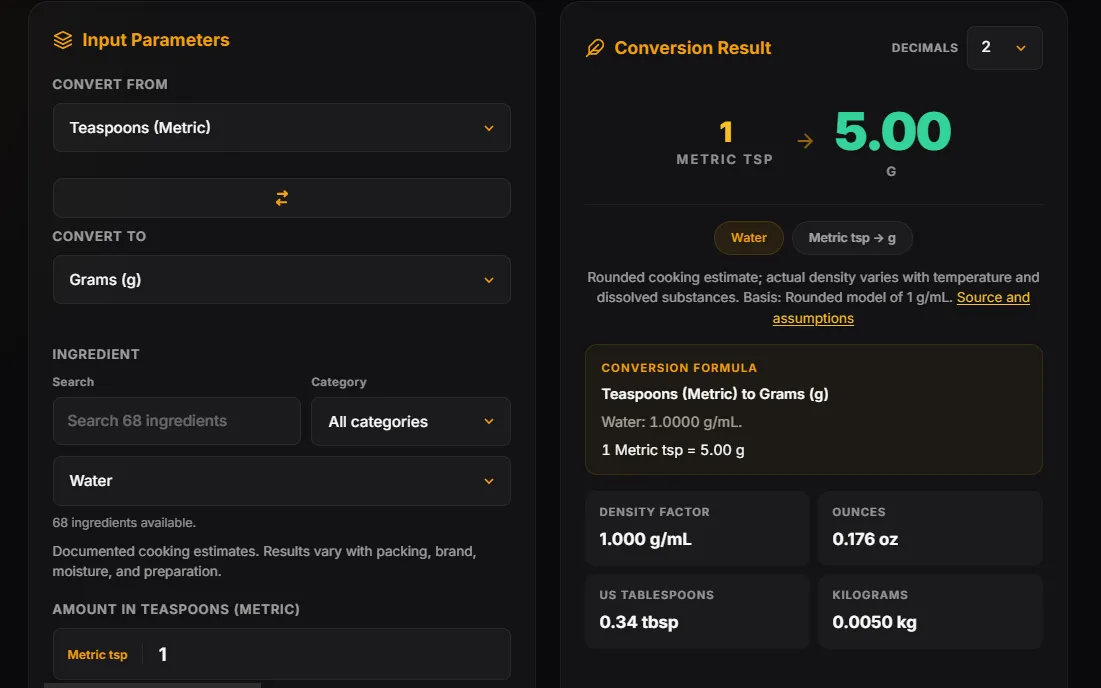Click the text Water: 1.0000 g/mL.
This screenshot has width=1101, height=688.
tap(672, 422)
